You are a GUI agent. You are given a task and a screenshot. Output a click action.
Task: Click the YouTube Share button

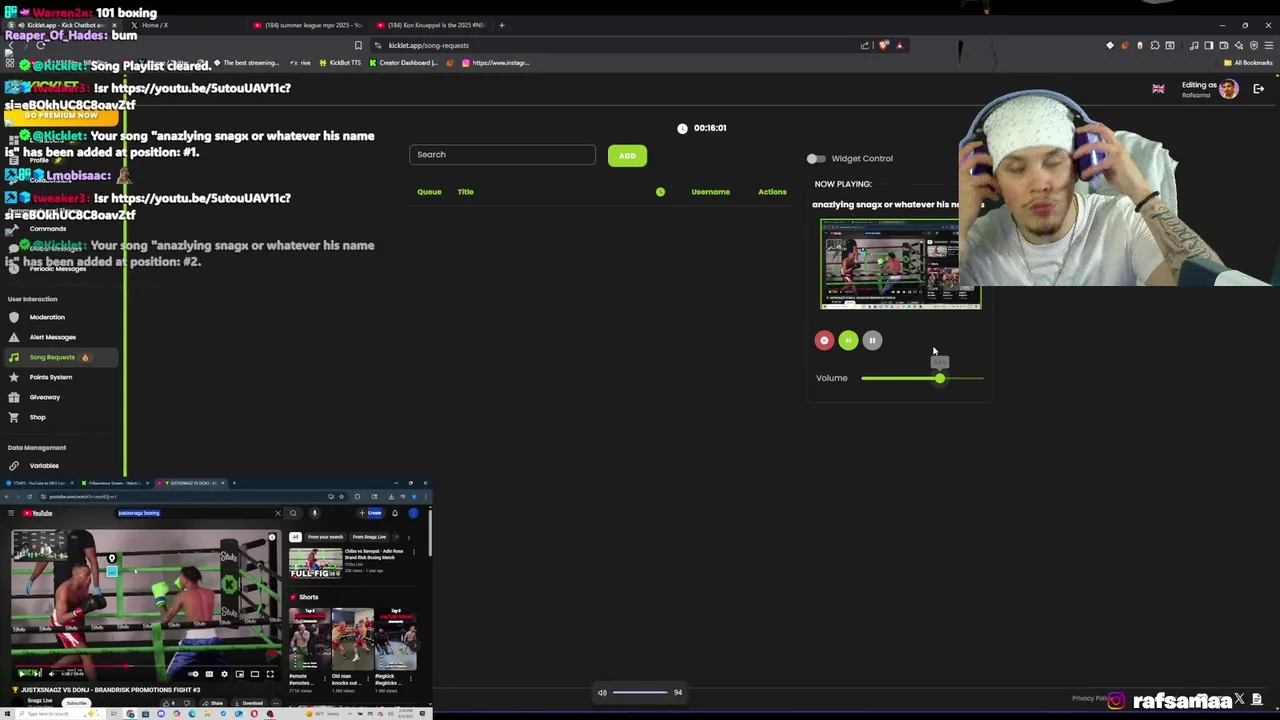213,703
